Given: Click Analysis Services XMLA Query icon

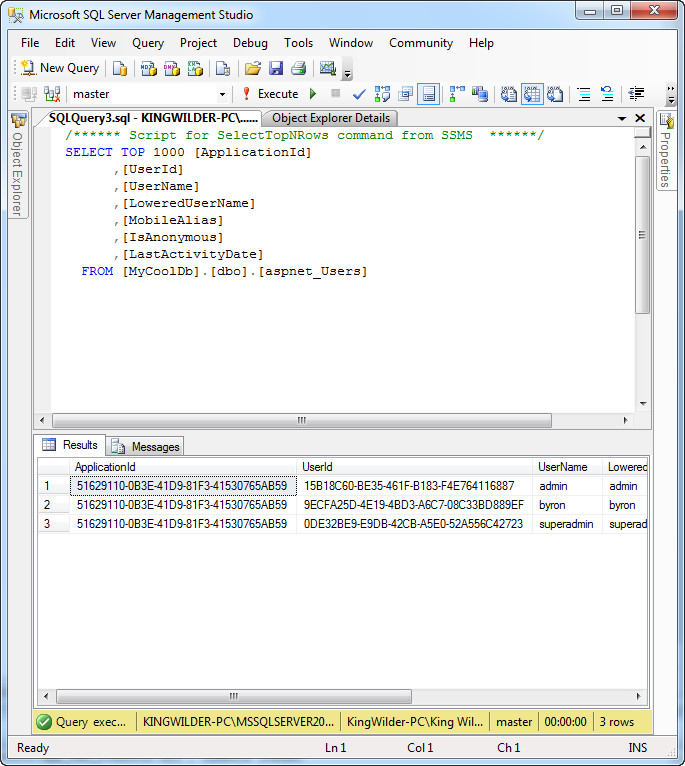Looking at the screenshot, I should point(195,68).
